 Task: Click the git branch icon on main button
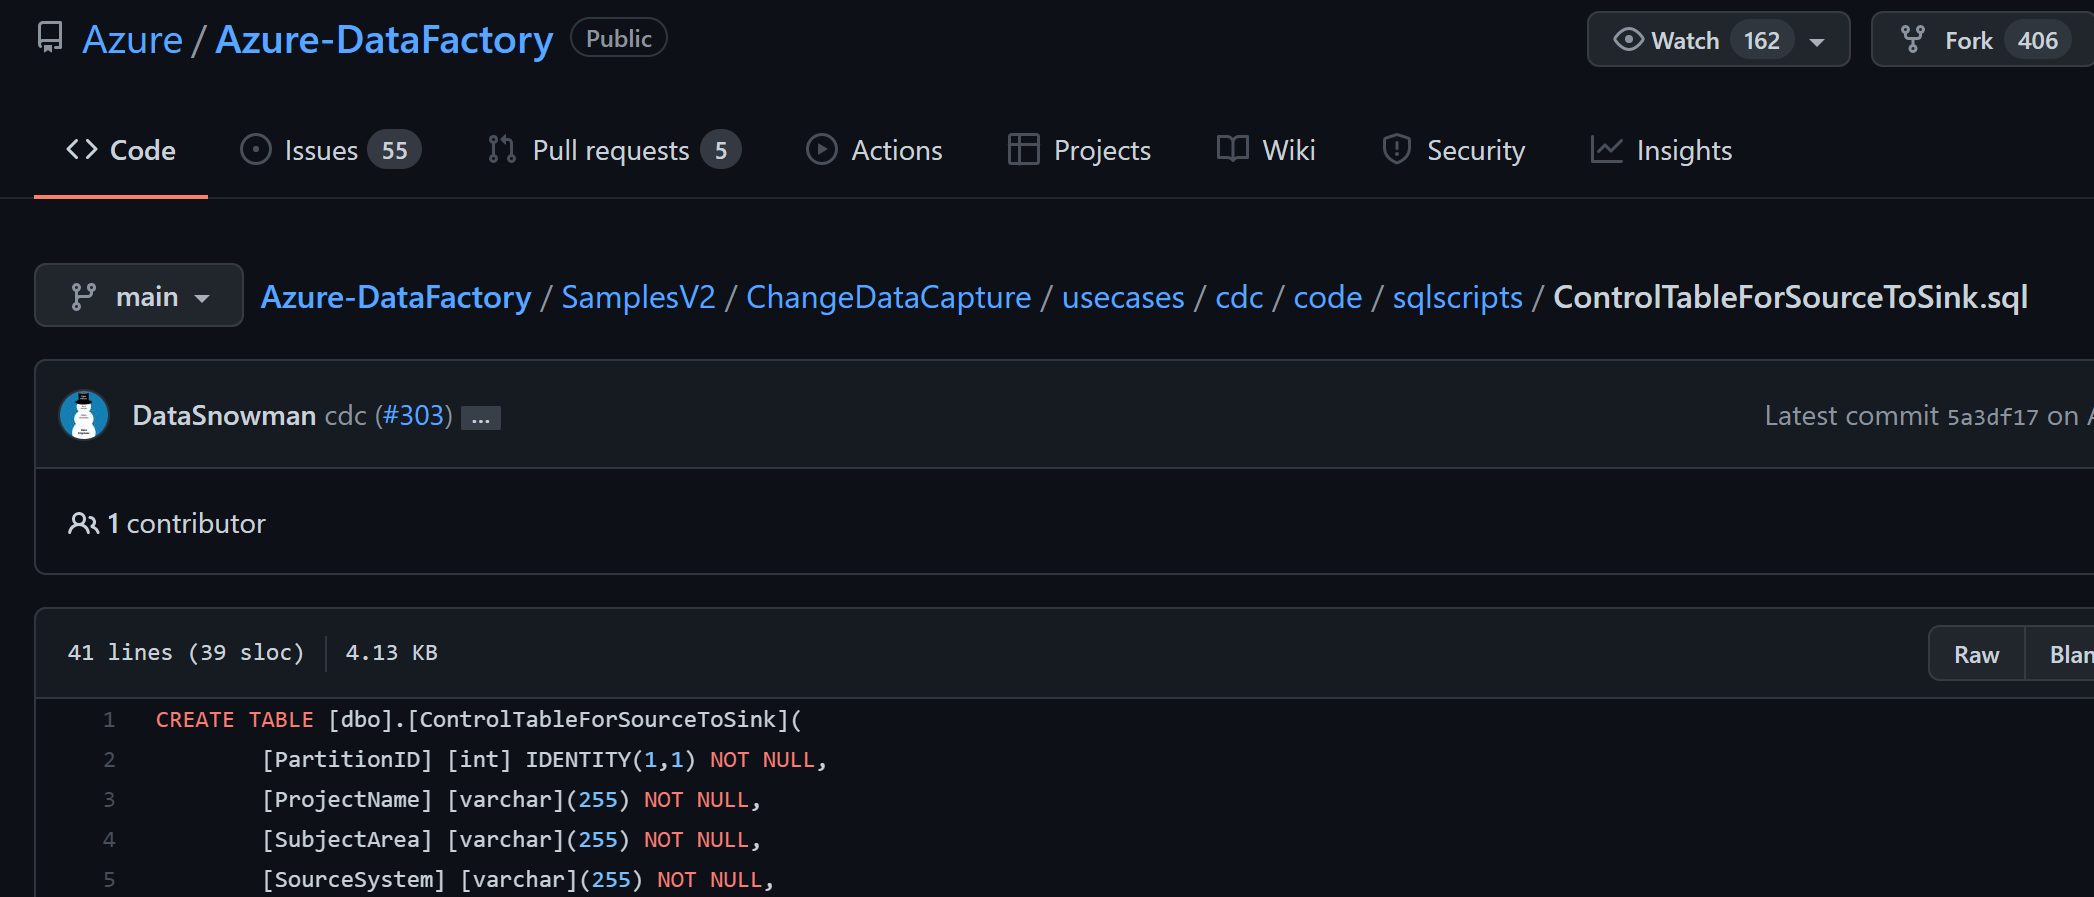pos(83,296)
